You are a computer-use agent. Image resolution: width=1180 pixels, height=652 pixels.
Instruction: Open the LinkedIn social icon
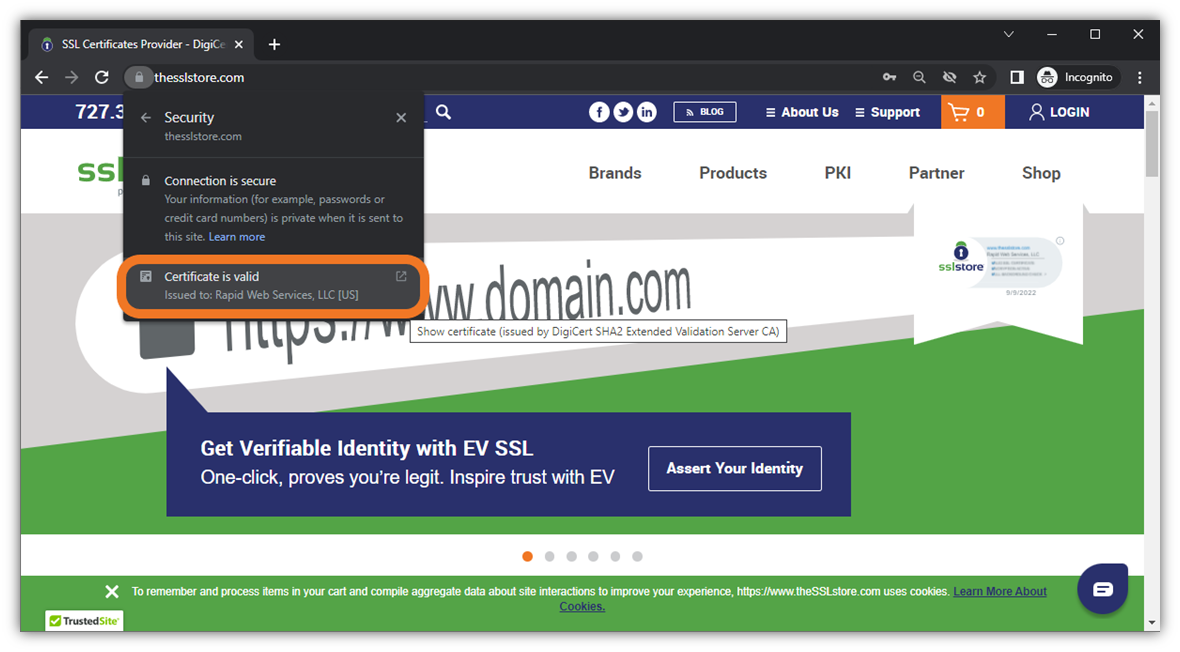click(x=646, y=112)
